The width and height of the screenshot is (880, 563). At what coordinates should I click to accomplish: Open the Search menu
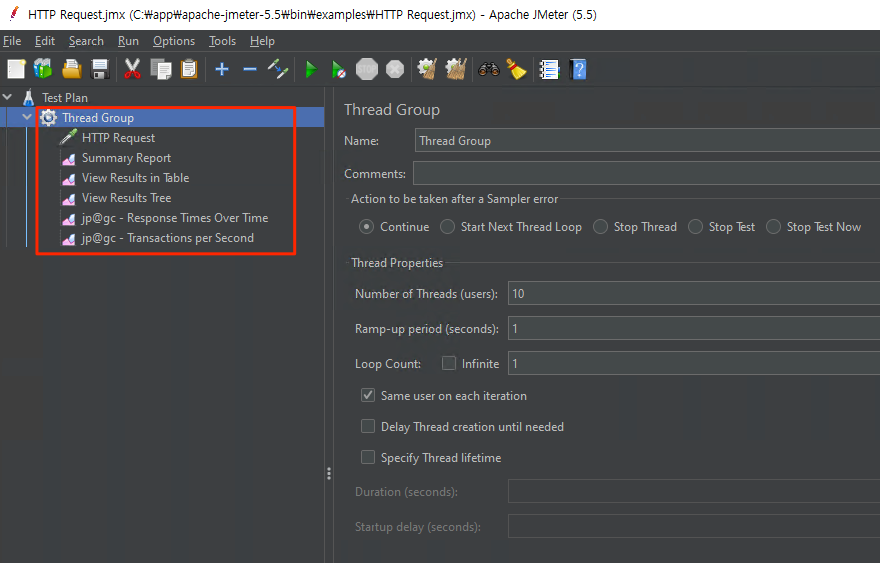tap(86, 41)
